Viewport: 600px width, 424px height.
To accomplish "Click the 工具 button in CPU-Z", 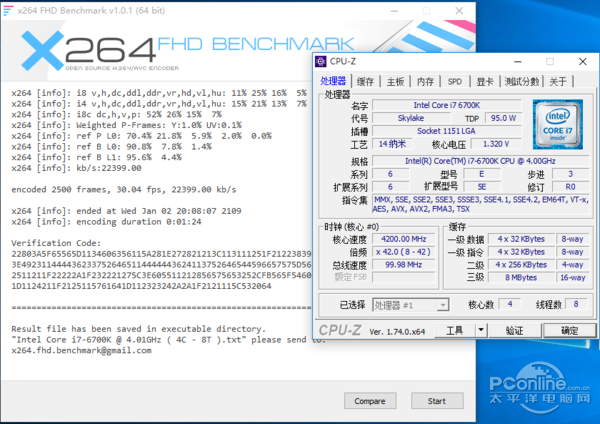I will pyautogui.click(x=455, y=330).
